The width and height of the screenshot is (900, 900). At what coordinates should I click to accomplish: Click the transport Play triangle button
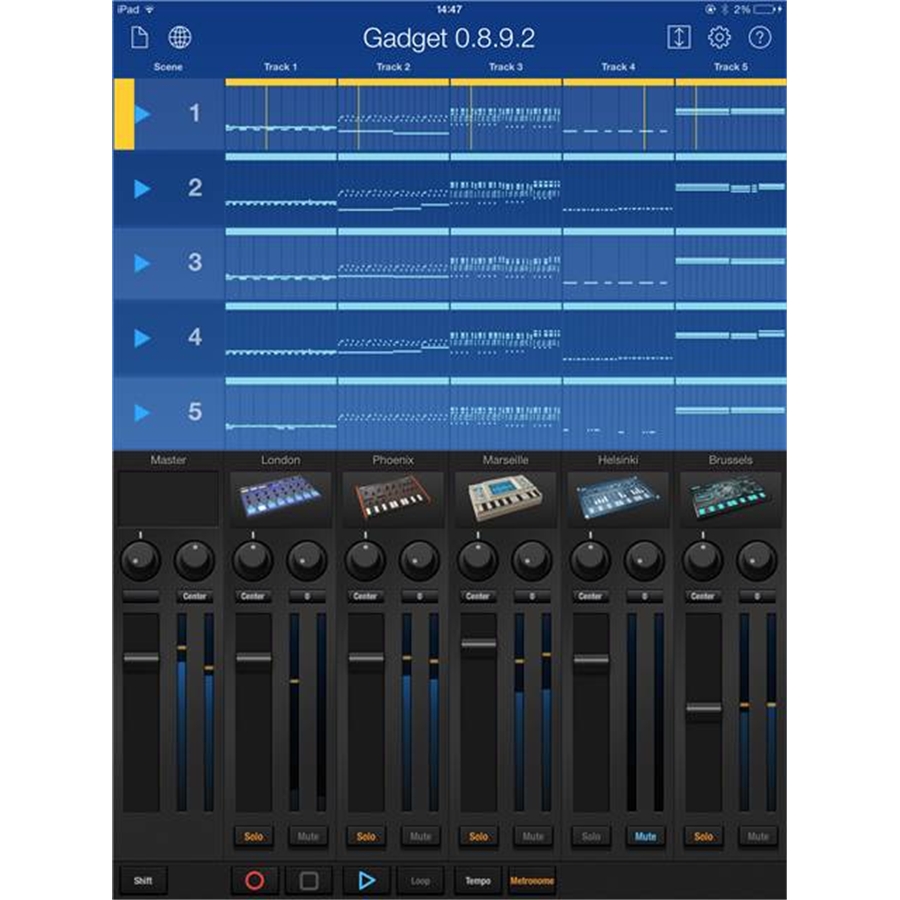(366, 880)
